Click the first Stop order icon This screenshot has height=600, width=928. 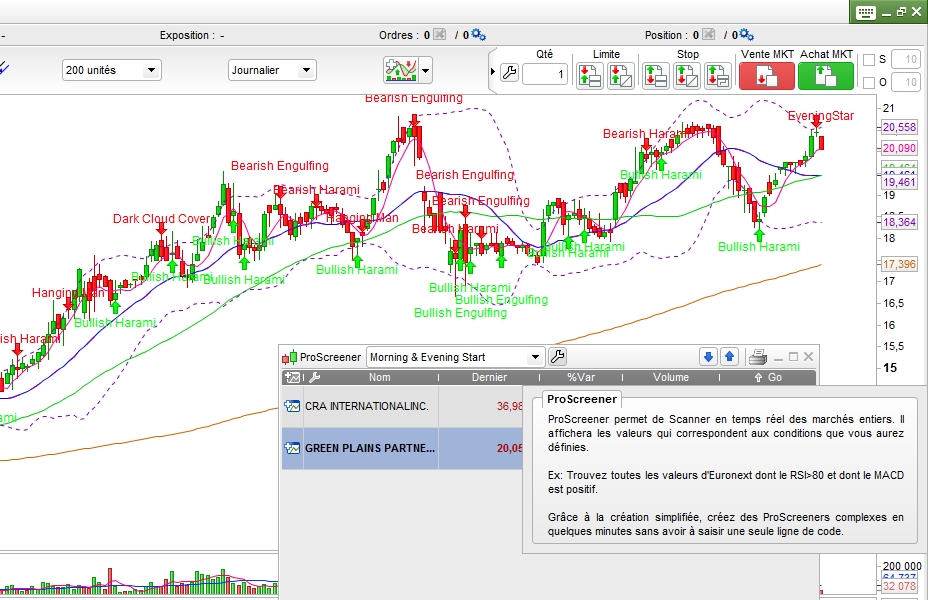click(656, 76)
